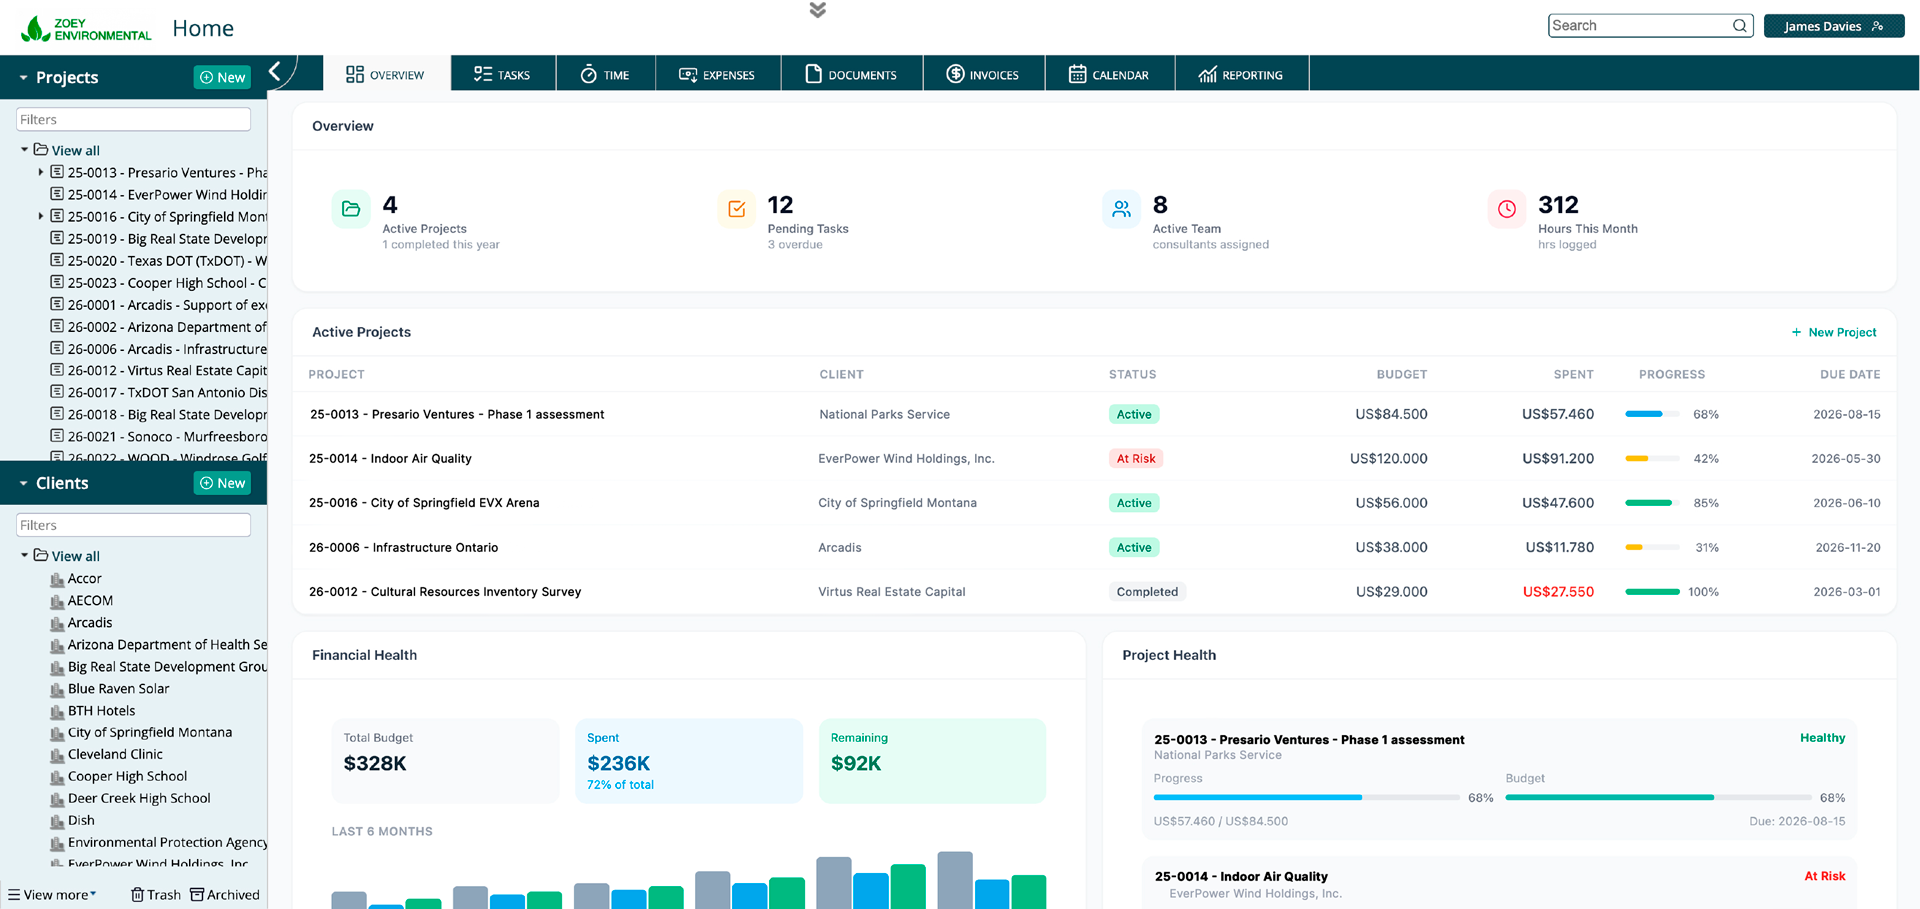
Task: Expand the 25-0016 City of Springfield node
Action: point(40,216)
